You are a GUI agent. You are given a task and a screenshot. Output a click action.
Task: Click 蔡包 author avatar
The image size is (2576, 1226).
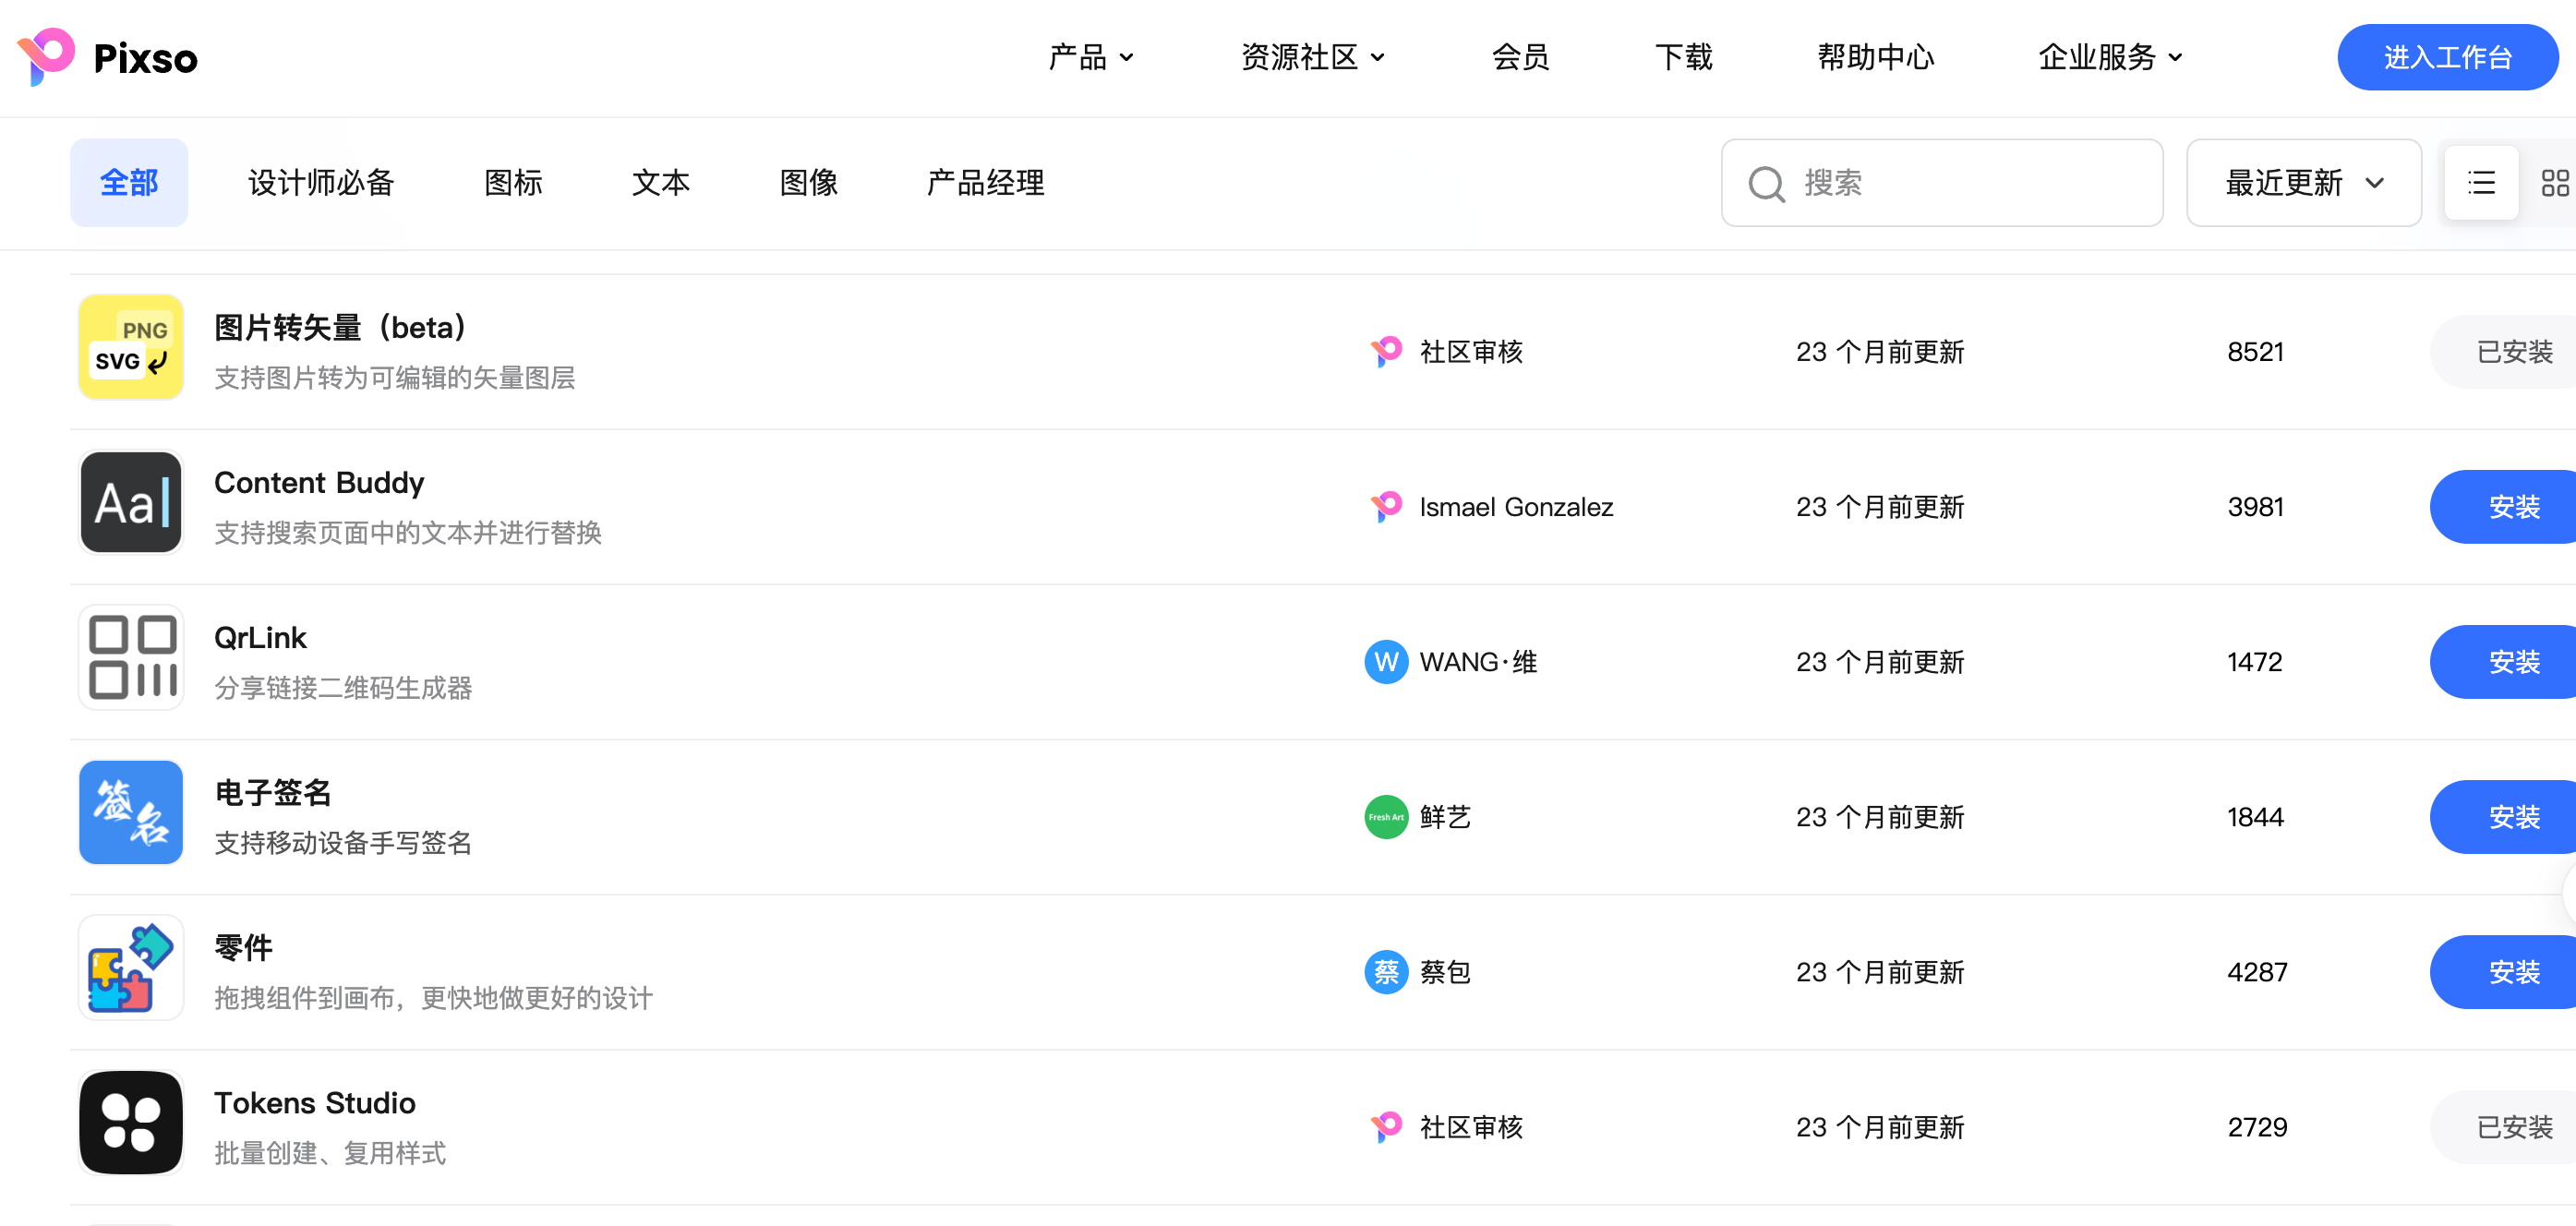[x=1386, y=972]
